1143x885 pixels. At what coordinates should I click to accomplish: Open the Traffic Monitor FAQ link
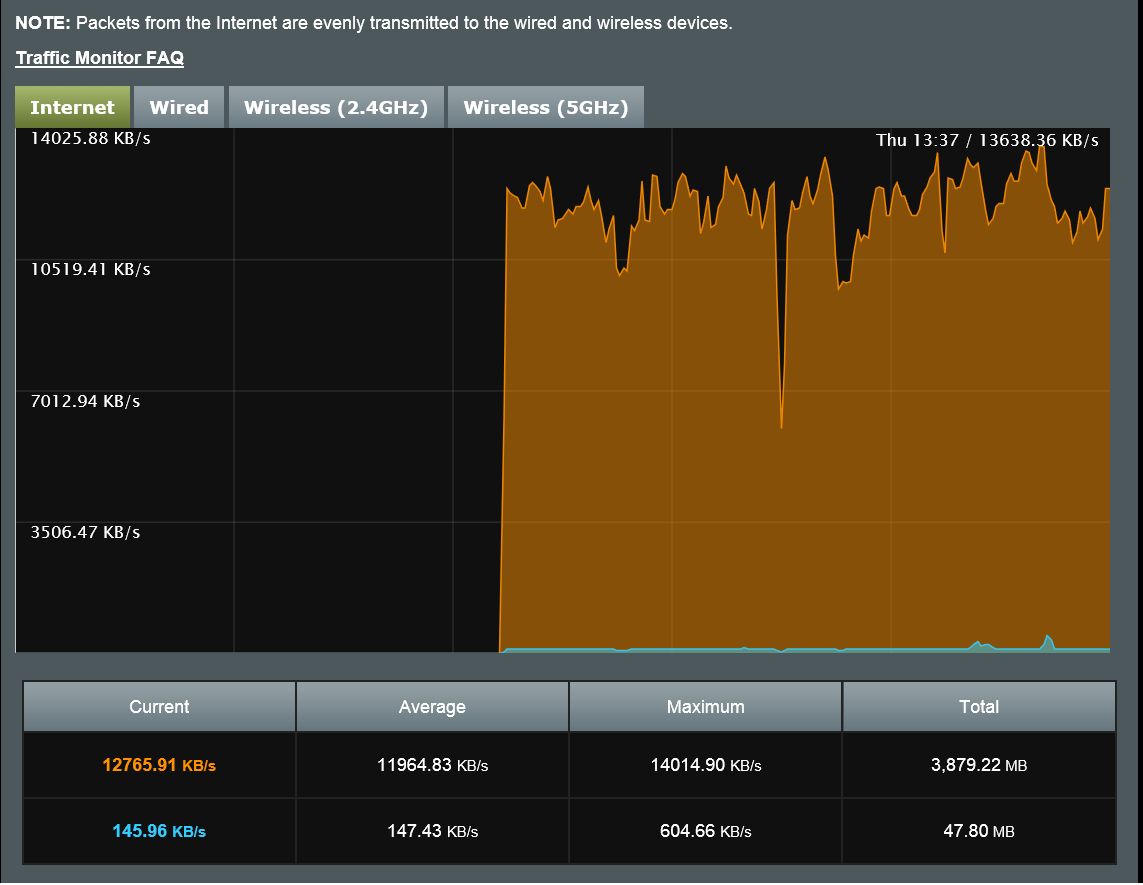coord(100,58)
